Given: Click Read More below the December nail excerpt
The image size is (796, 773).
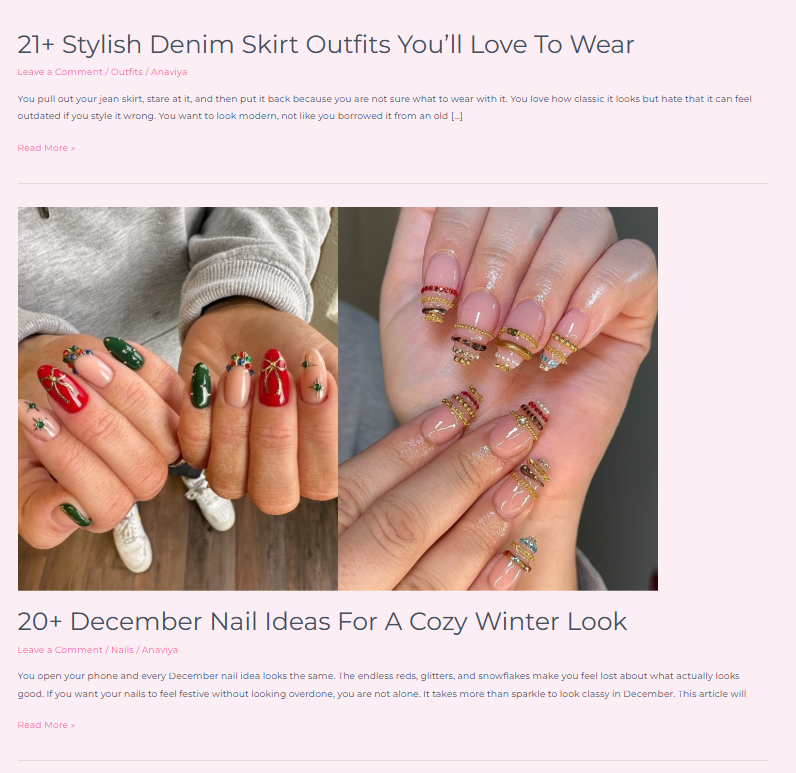Looking at the screenshot, I should point(46,725).
